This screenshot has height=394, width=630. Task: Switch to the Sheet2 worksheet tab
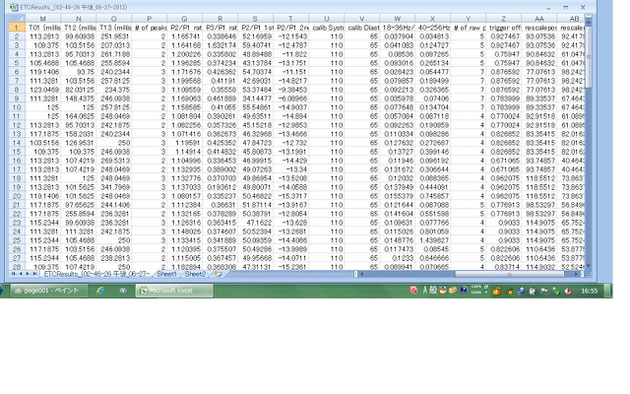(x=195, y=274)
